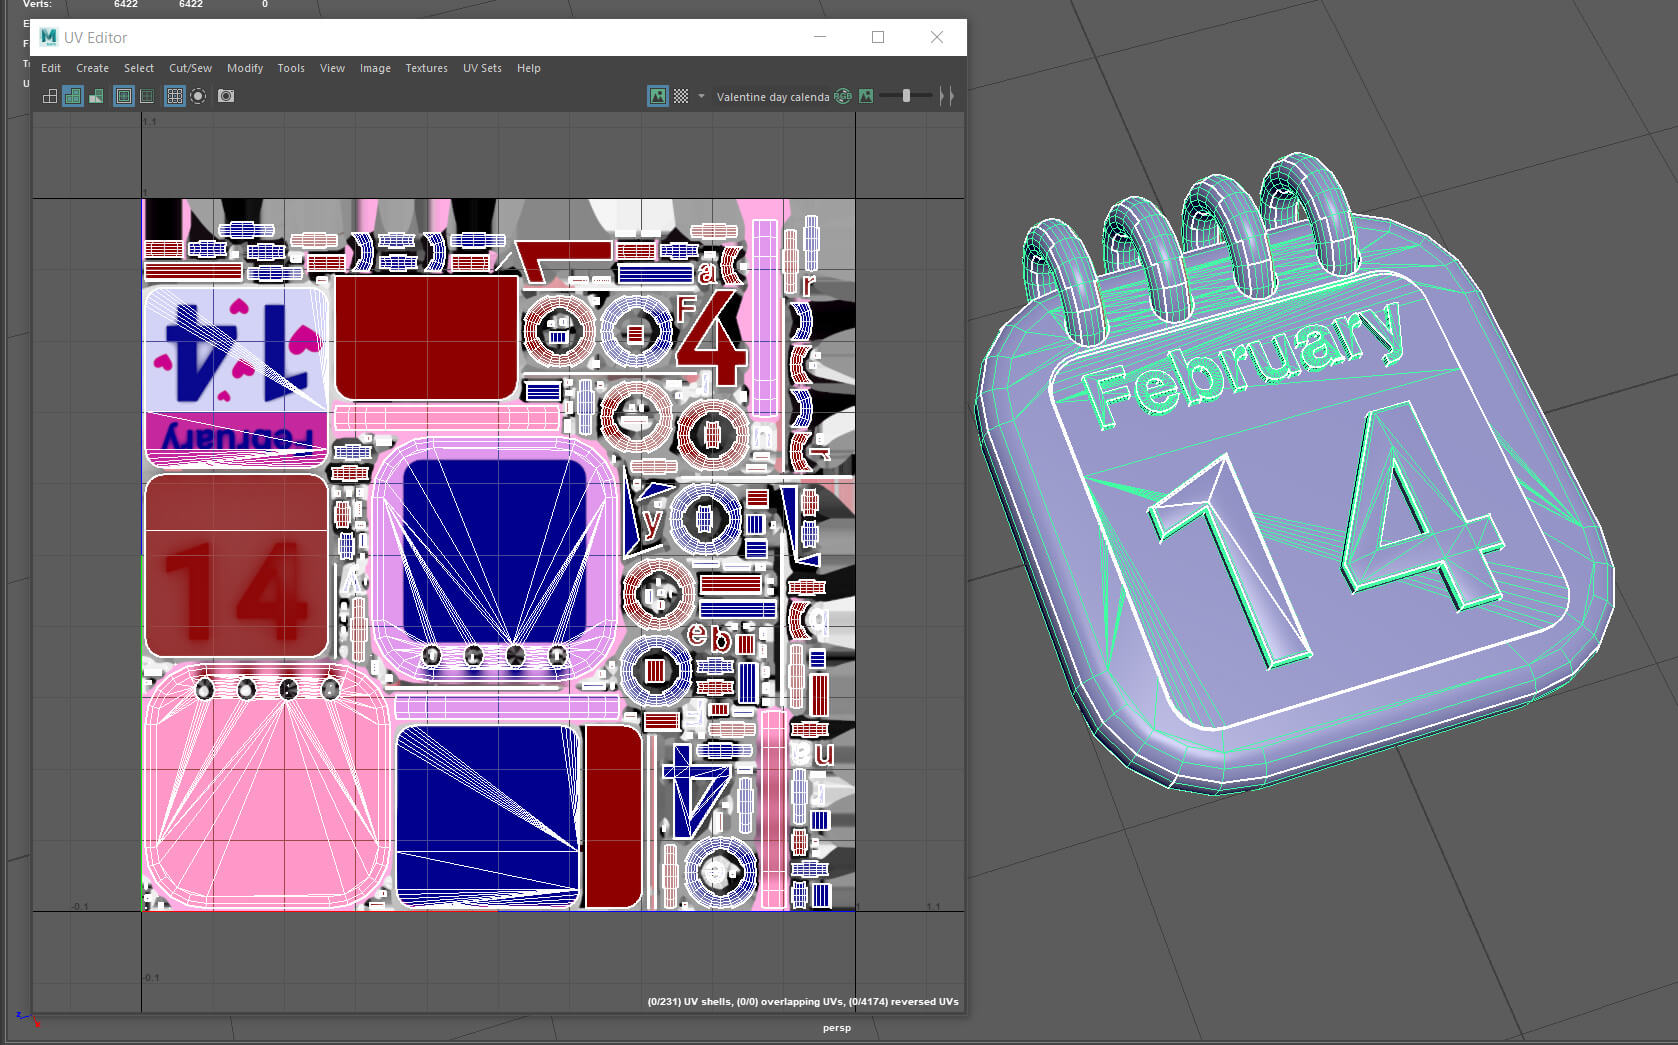Click the internal shell borders icon
The image size is (1678, 1045).
tap(147, 96)
